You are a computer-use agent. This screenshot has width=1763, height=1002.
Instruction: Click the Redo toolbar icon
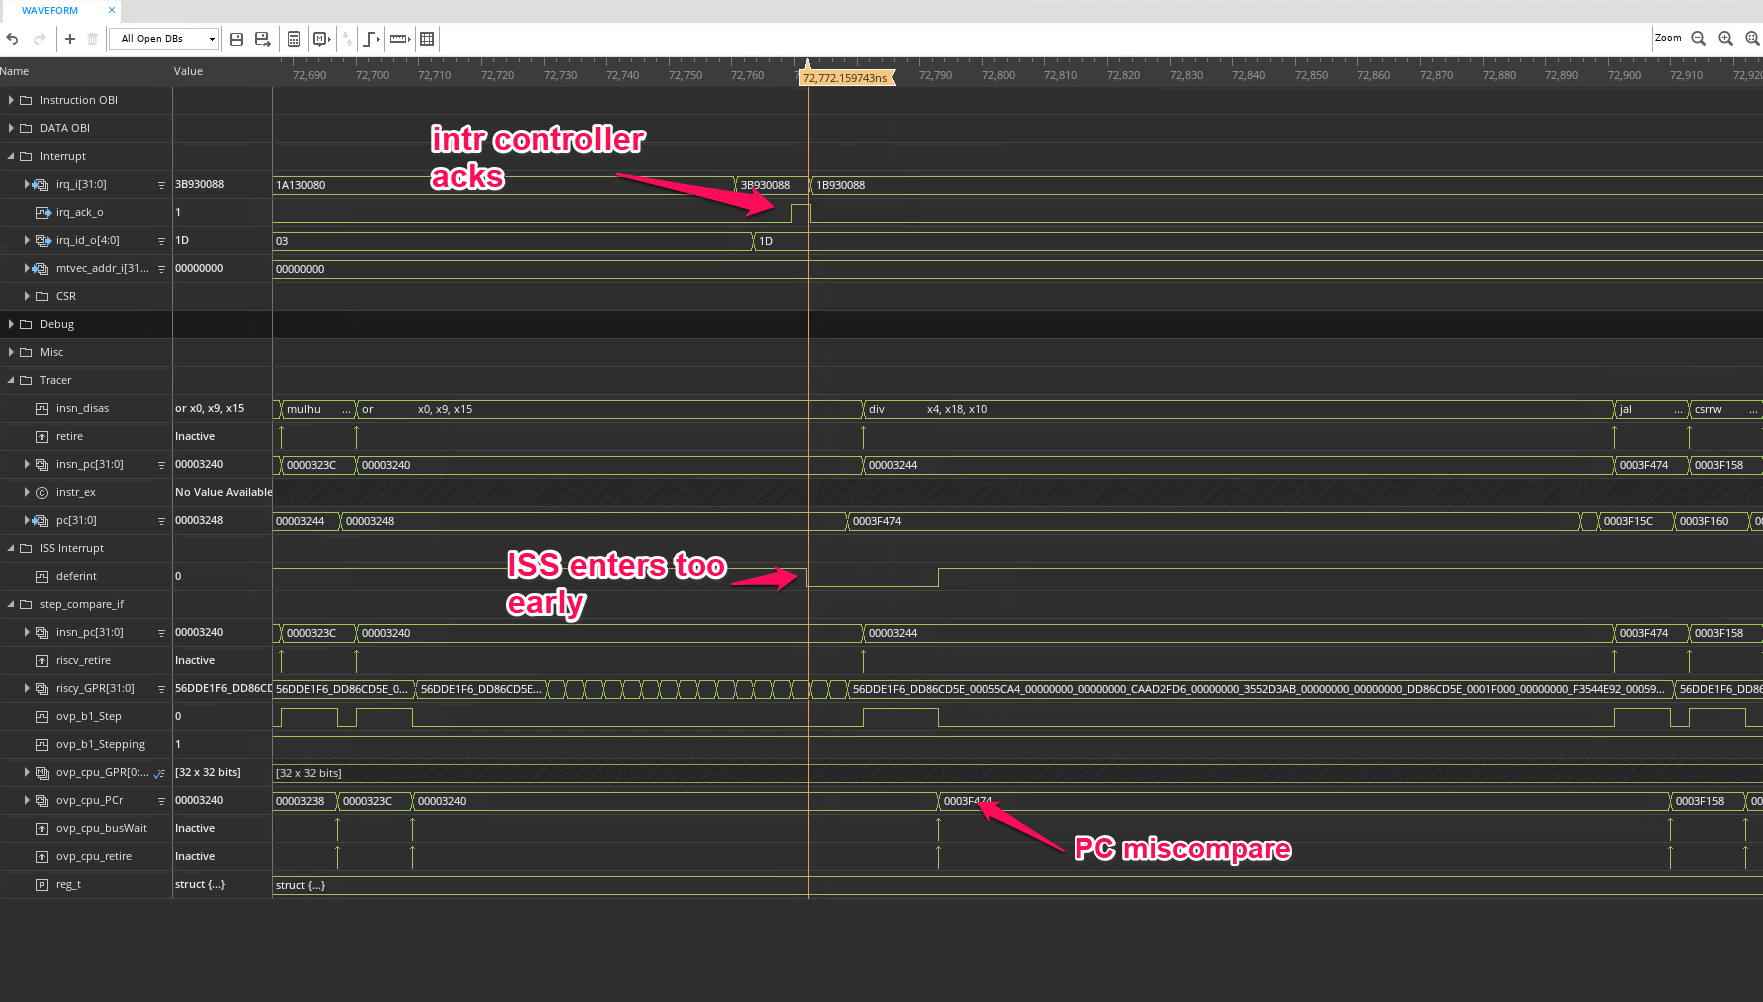(39, 39)
